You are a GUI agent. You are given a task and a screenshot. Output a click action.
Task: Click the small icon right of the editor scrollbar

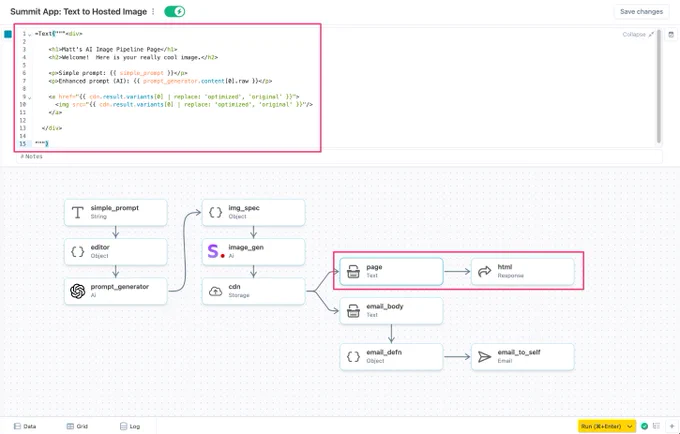(671, 35)
